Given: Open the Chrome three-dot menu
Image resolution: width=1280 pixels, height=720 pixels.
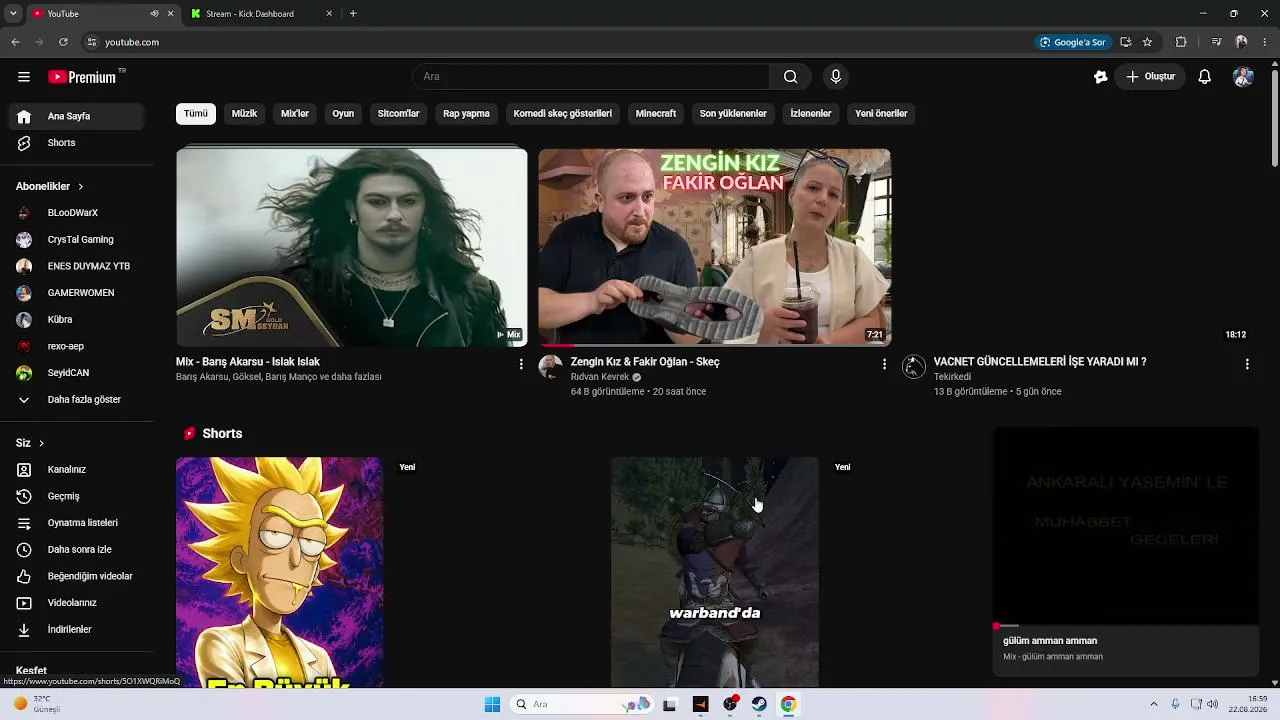Looking at the screenshot, I should (1266, 42).
